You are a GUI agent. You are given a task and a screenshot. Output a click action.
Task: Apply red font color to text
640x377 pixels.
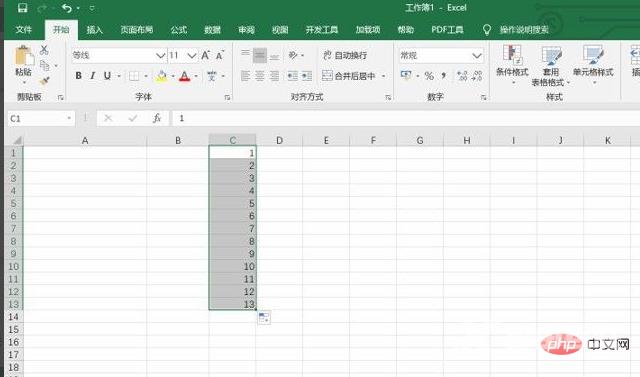(x=185, y=76)
